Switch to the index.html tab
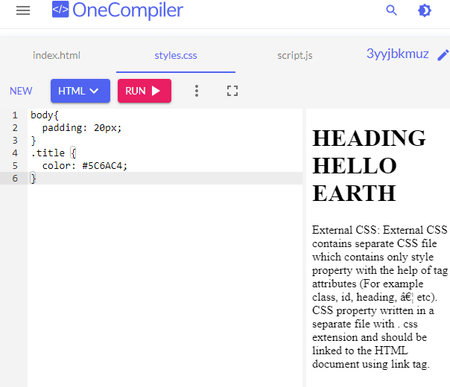This screenshot has width=450, height=387. 56,55
